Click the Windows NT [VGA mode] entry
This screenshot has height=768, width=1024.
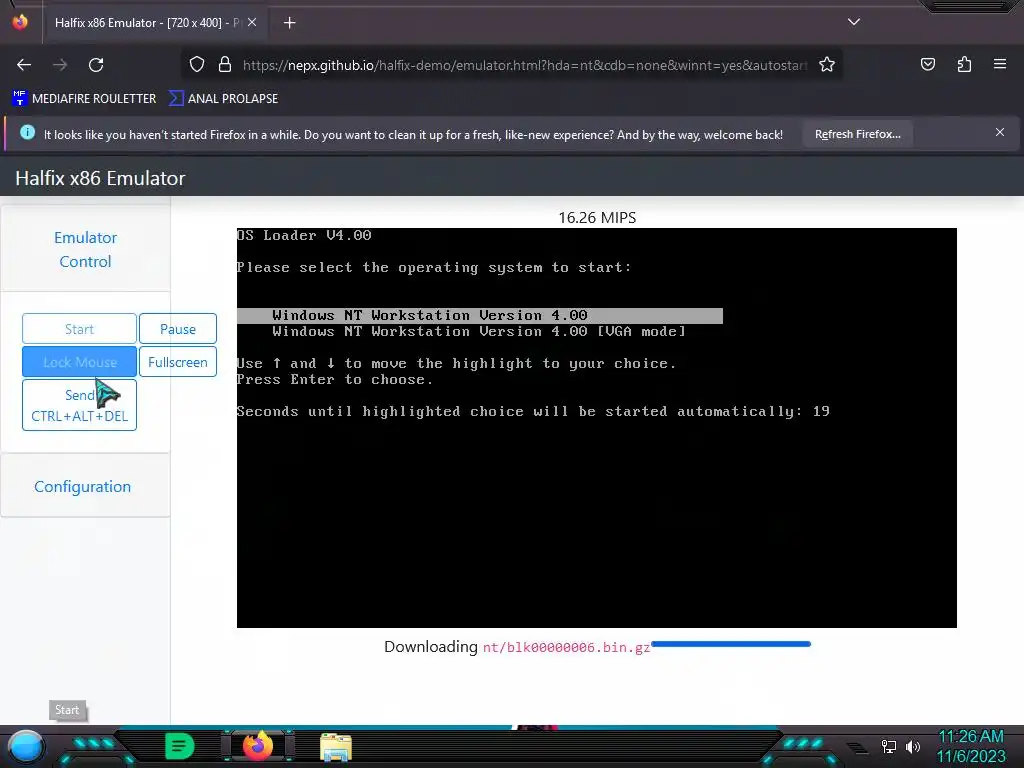coord(479,332)
